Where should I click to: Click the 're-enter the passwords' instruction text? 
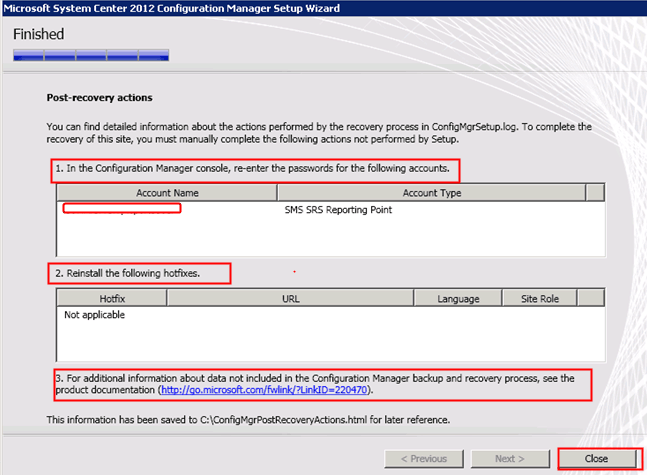point(253,168)
